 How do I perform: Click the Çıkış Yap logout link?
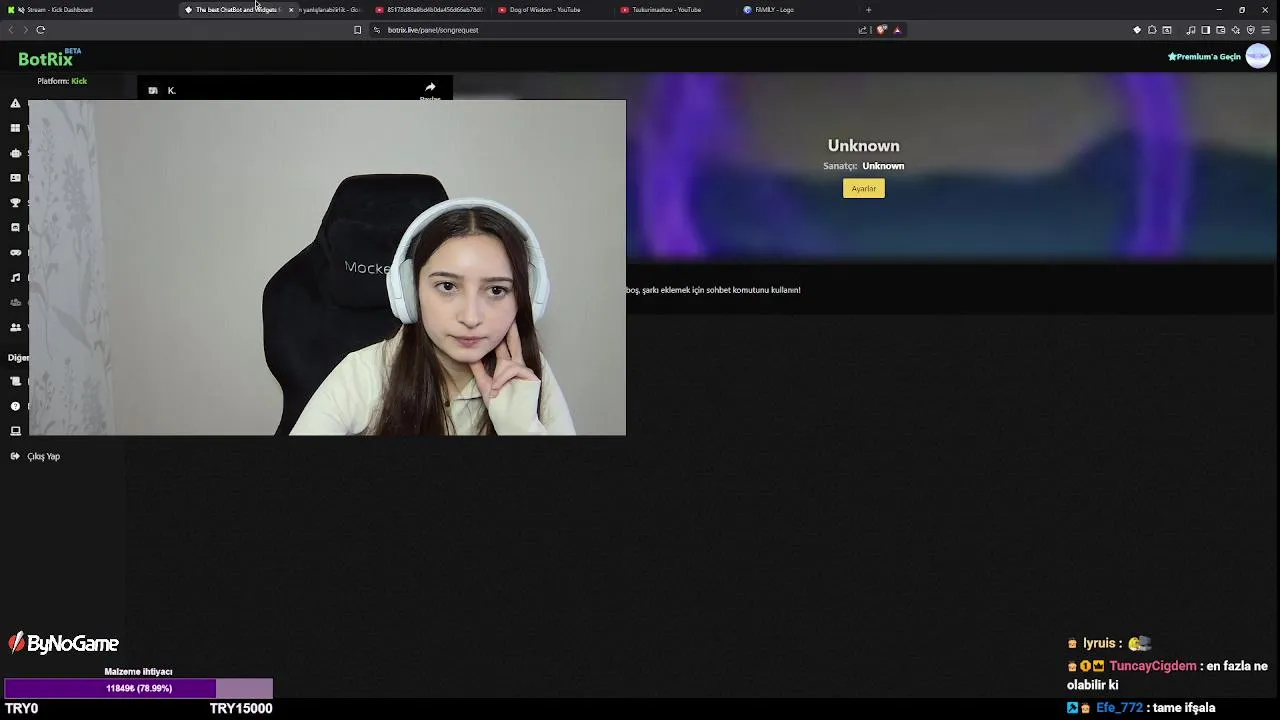point(36,456)
